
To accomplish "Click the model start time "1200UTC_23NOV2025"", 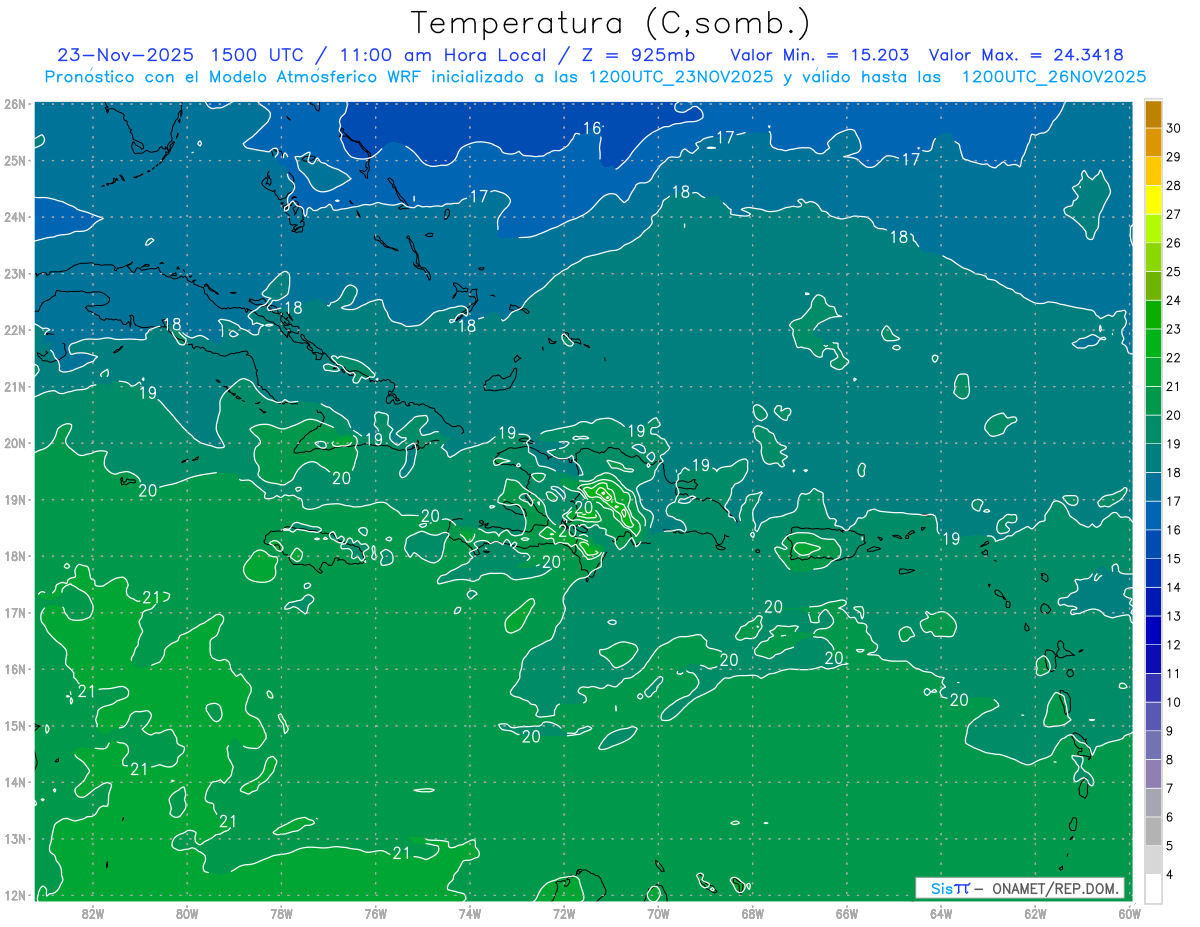I will click(x=680, y=77).
